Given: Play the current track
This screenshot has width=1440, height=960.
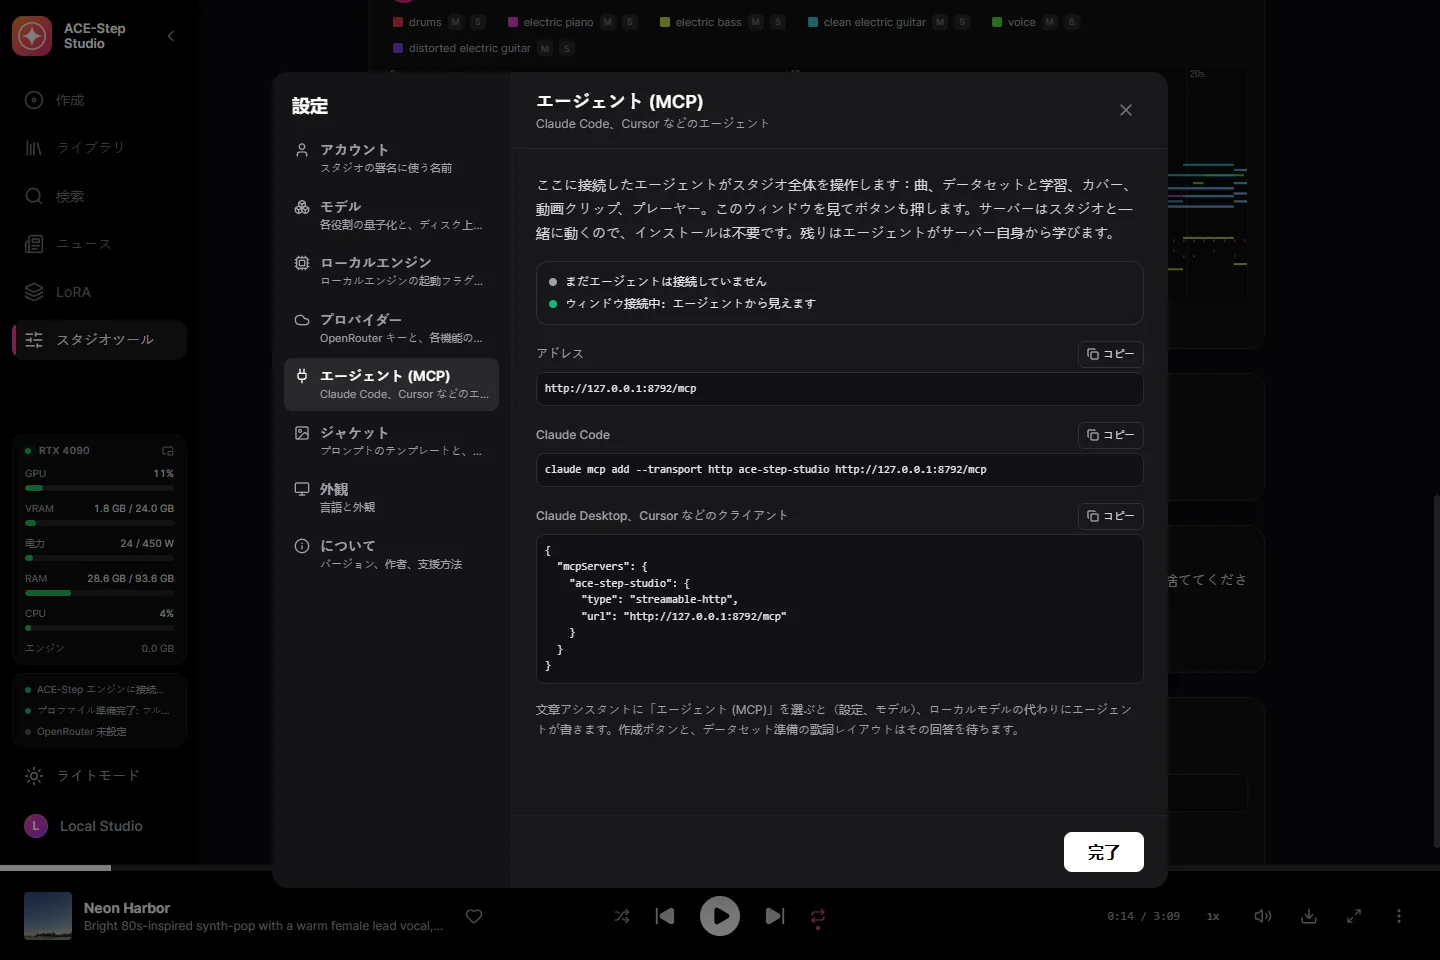Looking at the screenshot, I should [x=720, y=916].
